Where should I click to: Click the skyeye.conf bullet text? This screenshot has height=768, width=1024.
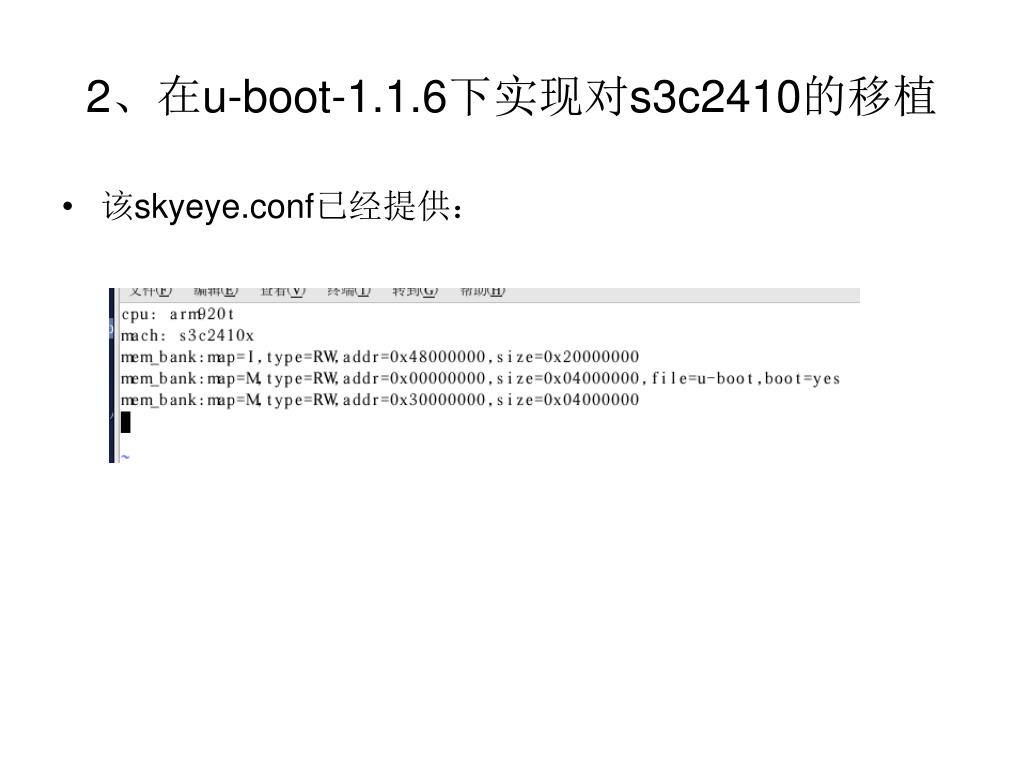tap(283, 206)
